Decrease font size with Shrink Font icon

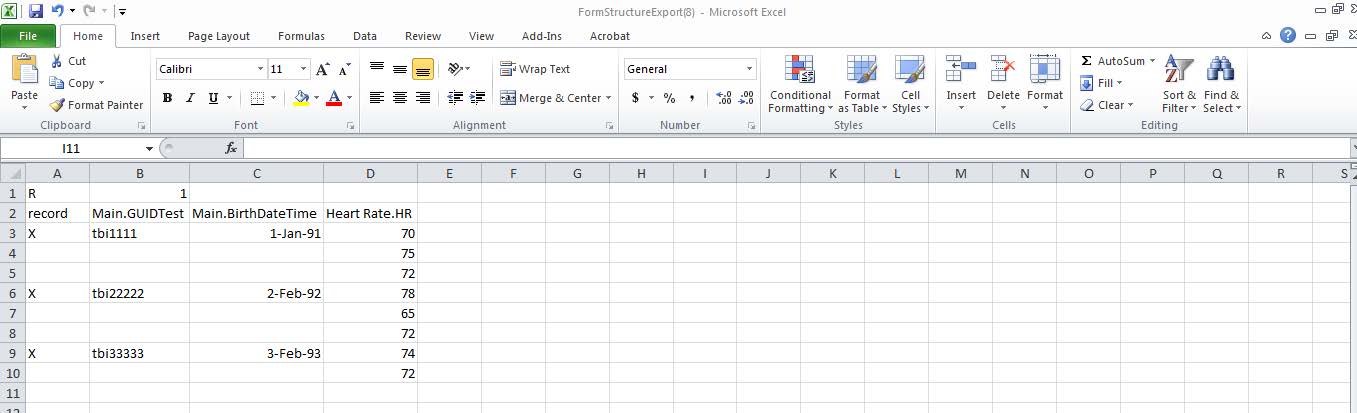pos(344,69)
